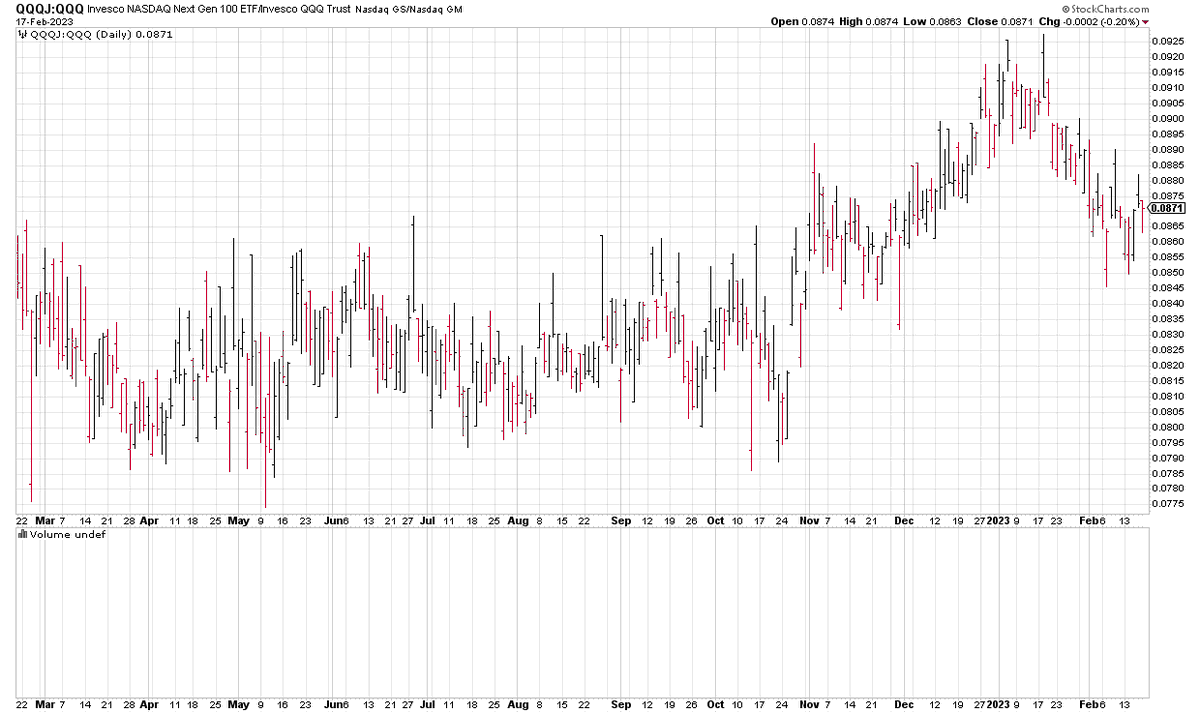Click the Jul label under the price chart
The height and width of the screenshot is (713, 1200).
pos(428,521)
